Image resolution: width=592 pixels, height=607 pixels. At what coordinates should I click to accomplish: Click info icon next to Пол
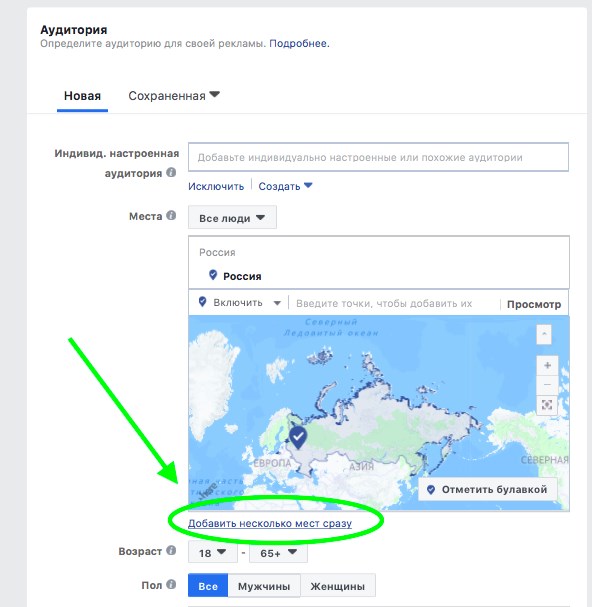point(171,584)
